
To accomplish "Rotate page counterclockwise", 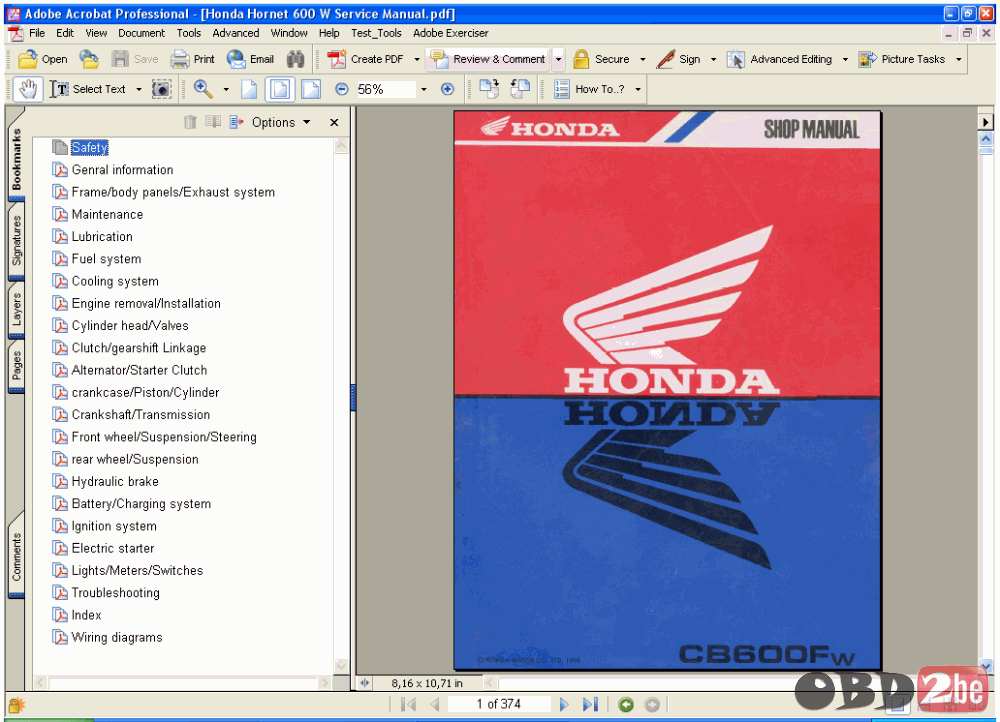I will 520,89.
